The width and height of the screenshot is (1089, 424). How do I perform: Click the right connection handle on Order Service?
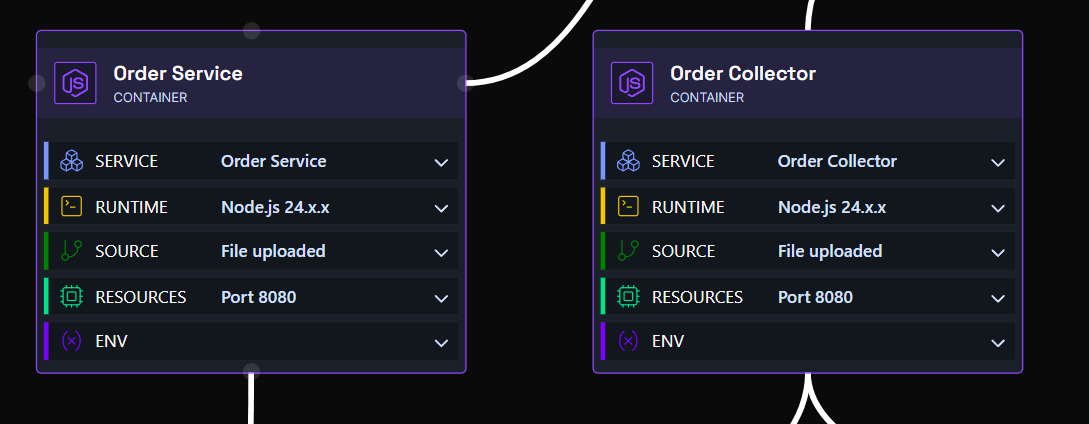tap(465, 83)
